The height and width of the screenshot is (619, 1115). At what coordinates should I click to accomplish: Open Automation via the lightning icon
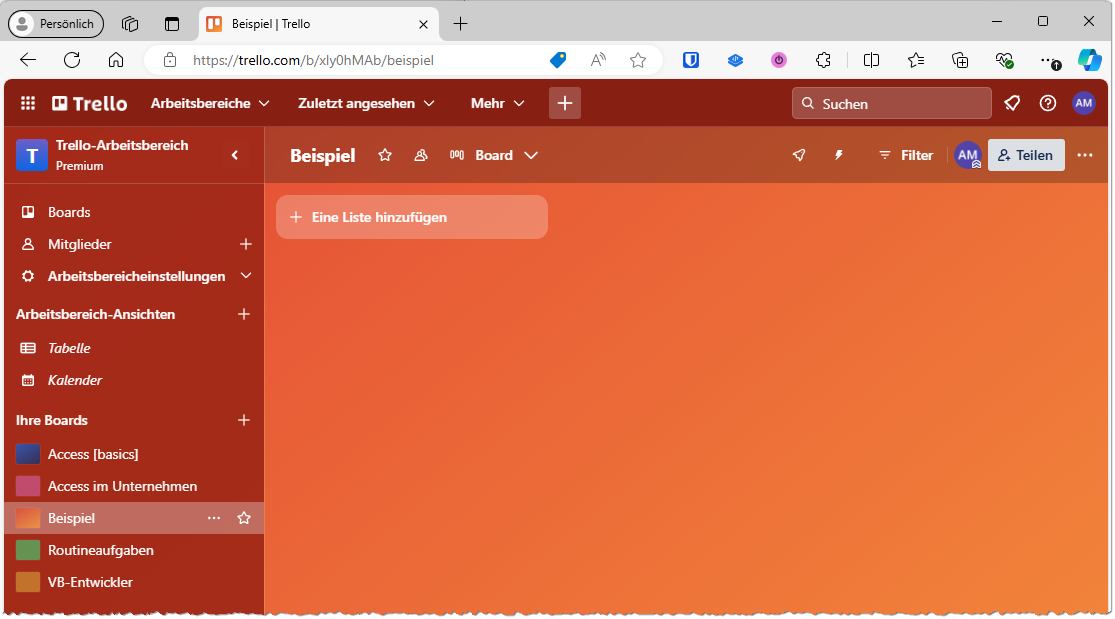tap(838, 155)
